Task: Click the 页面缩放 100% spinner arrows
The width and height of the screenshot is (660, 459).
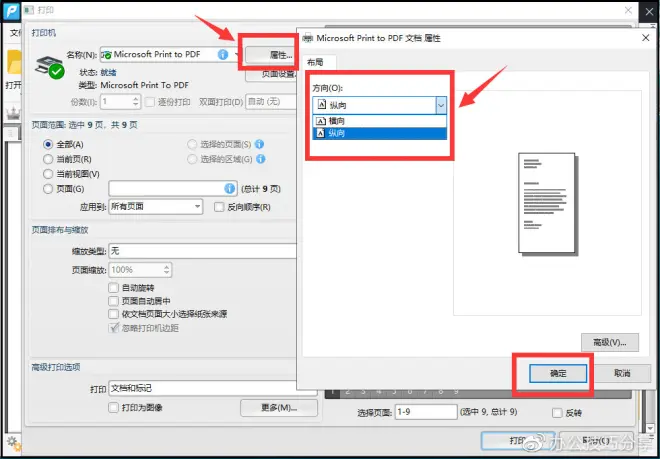Action: [167, 270]
